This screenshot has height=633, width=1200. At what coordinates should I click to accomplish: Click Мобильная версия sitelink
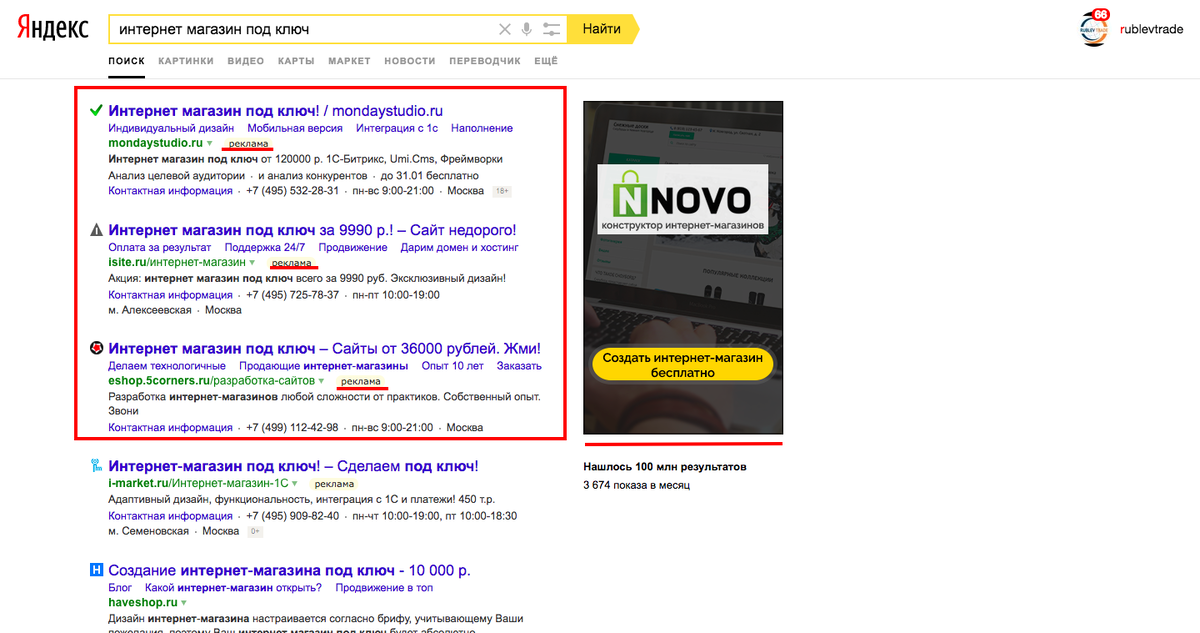[x=295, y=128]
